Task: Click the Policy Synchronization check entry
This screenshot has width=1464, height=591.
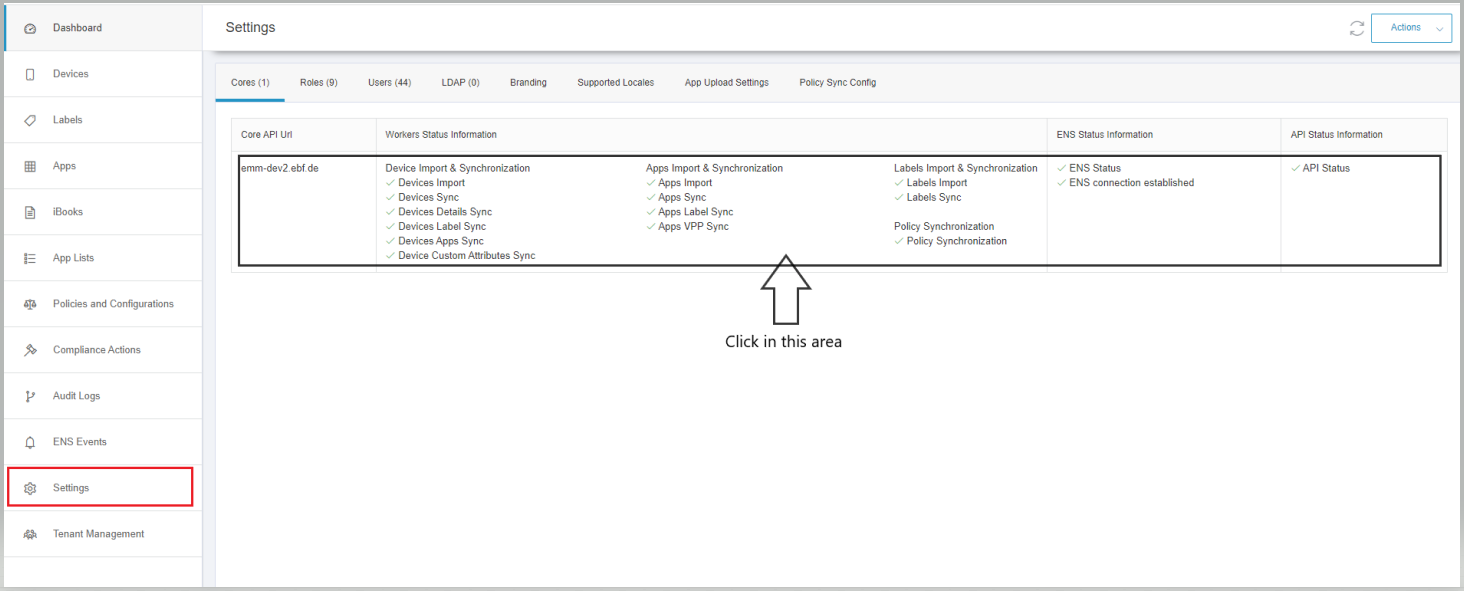Action: click(x=950, y=241)
